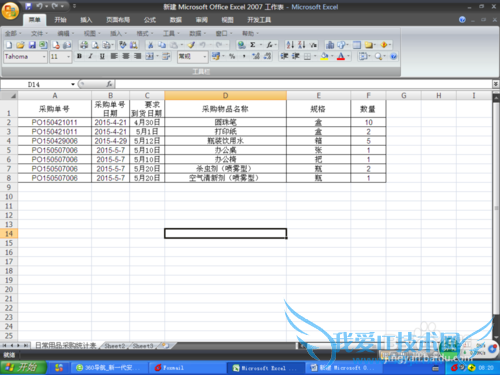Click the Quick Access save icon
The width and height of the screenshot is (500, 375).
pos(29,6)
